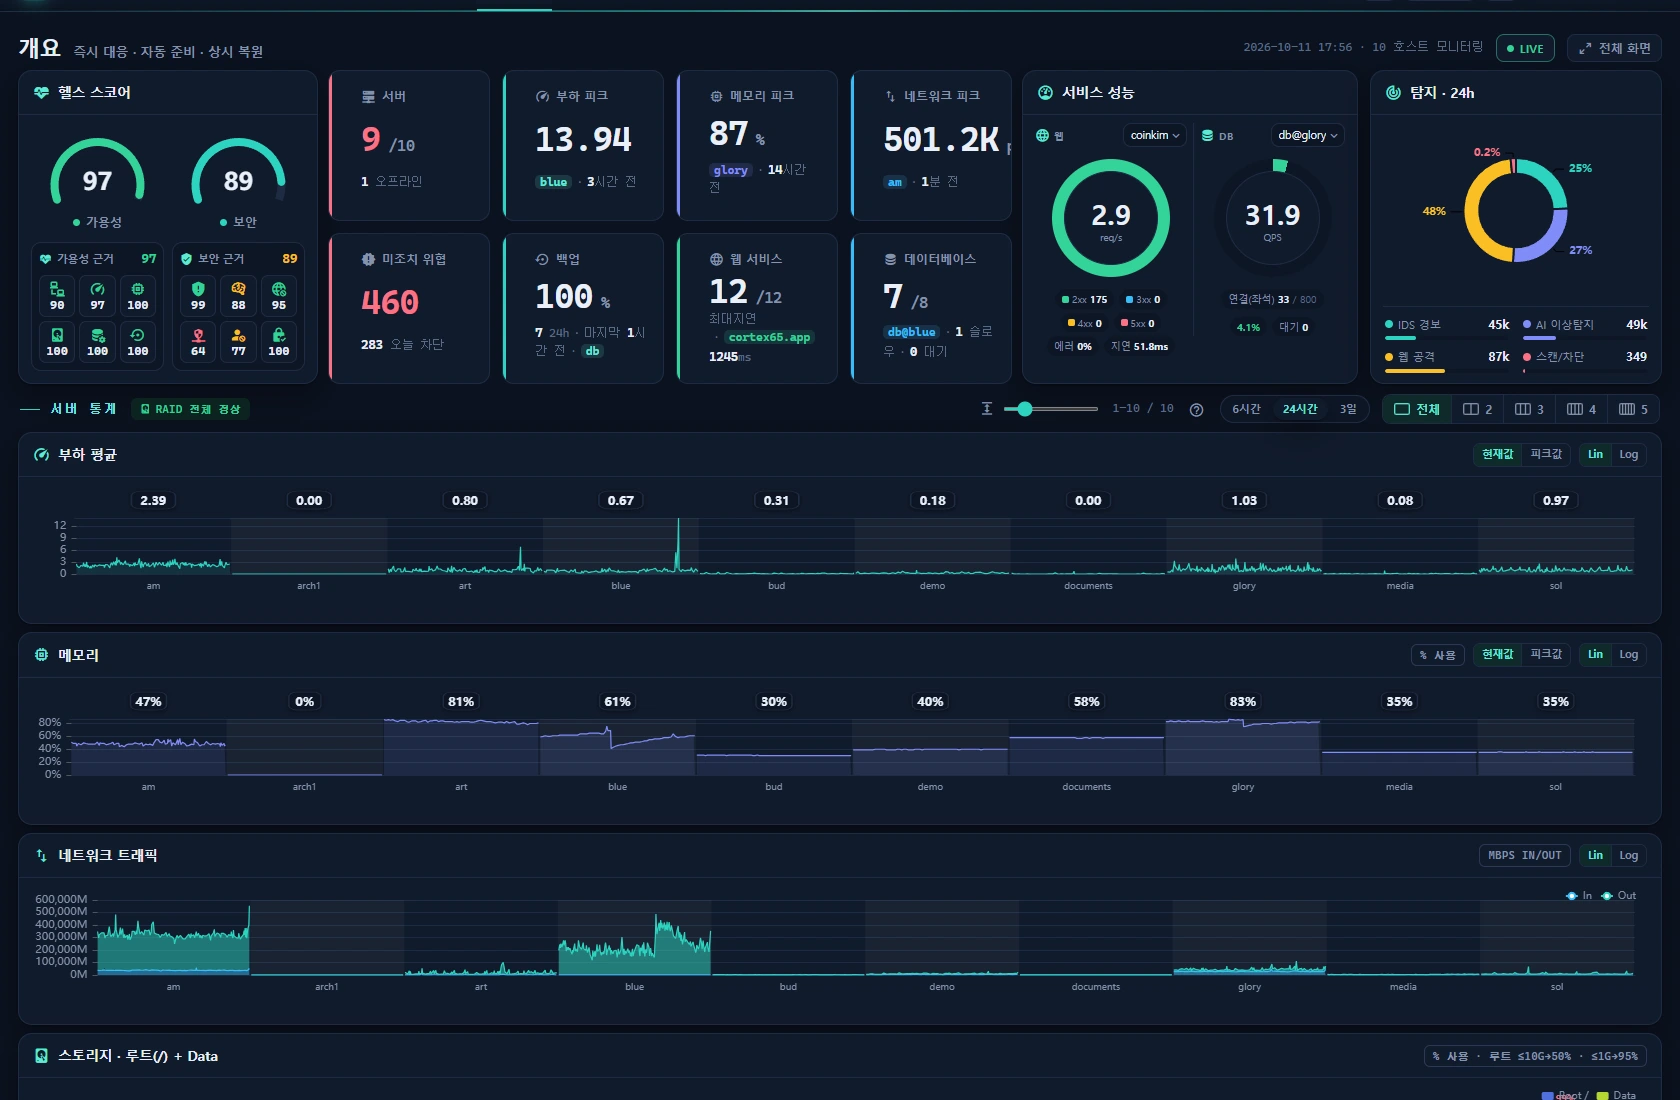Switch 부하 평균 chart to Log scale
This screenshot has width=1680, height=1100.
click(x=1629, y=454)
